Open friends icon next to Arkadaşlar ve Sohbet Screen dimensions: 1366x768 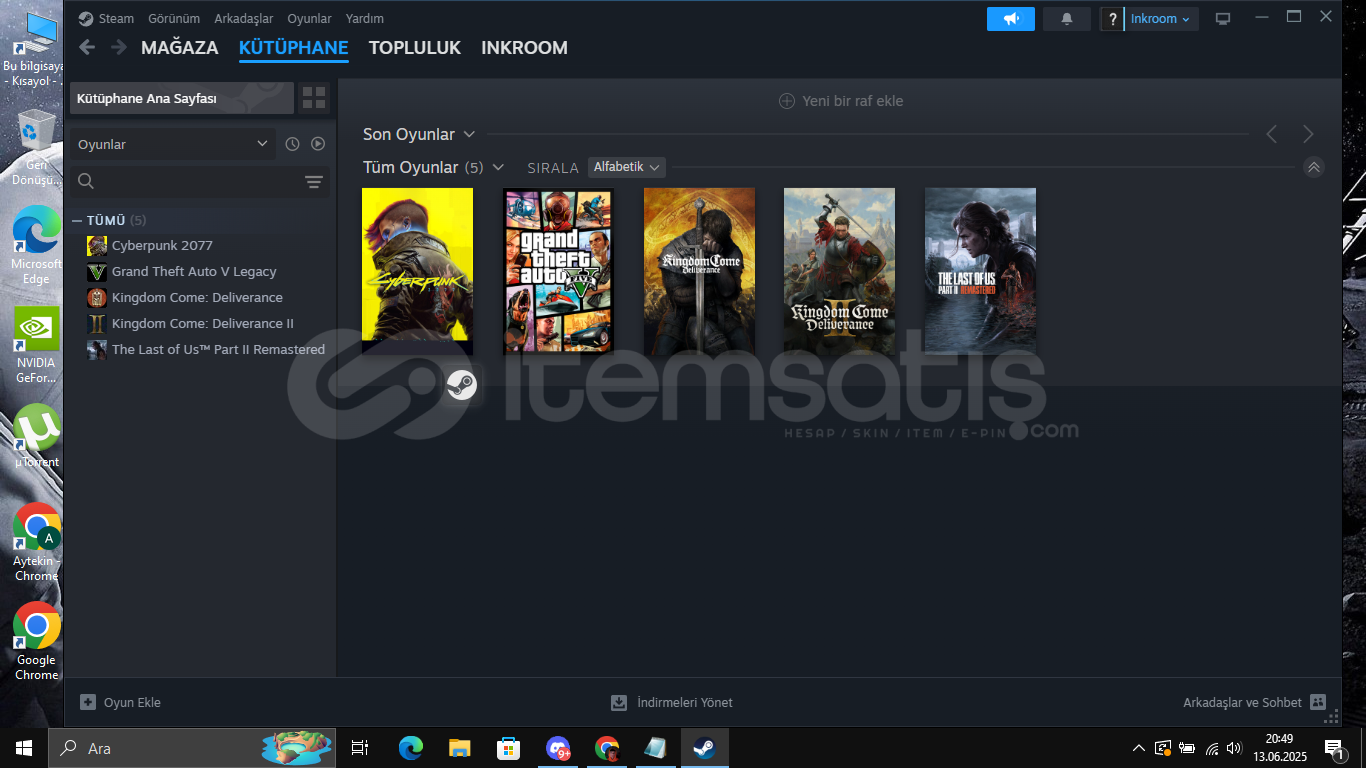tap(1318, 702)
